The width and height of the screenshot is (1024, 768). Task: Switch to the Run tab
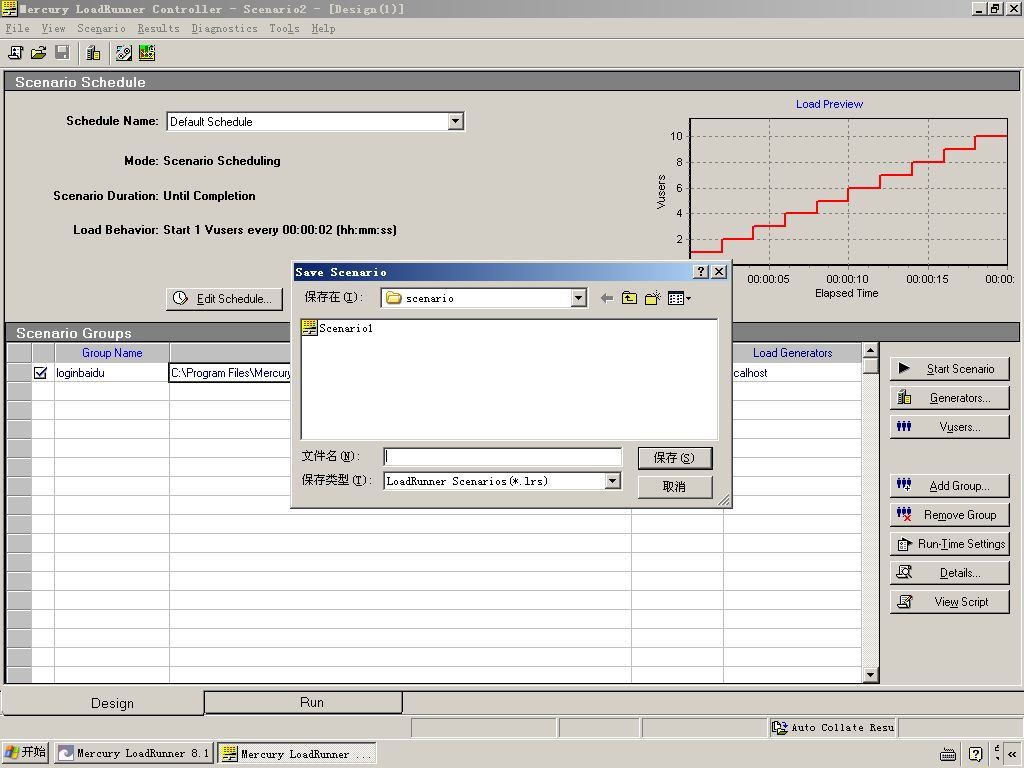[311, 702]
